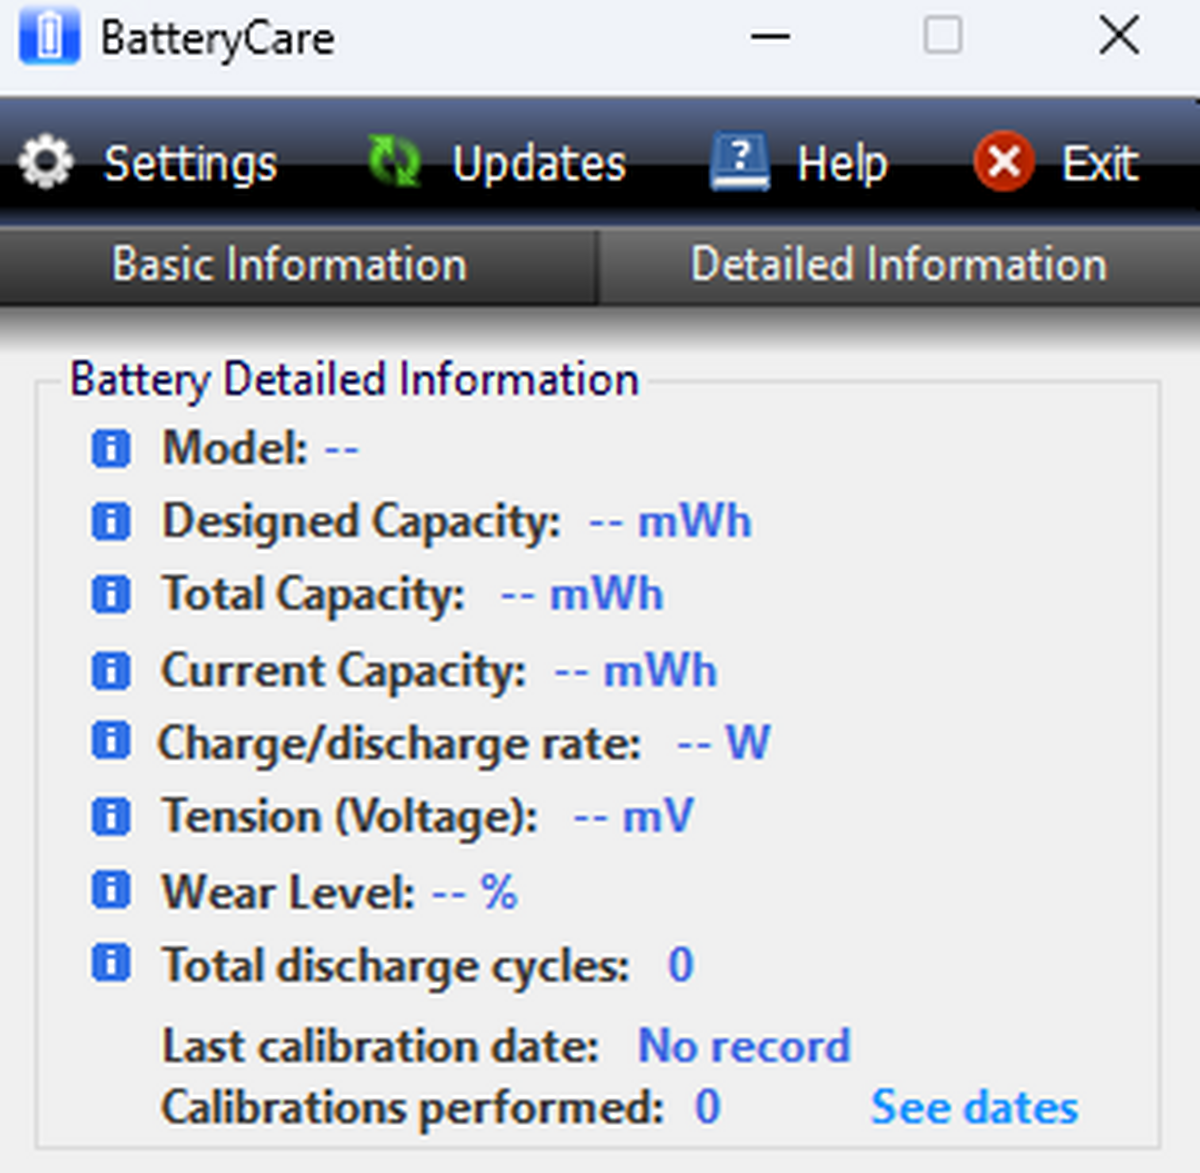Viewport: 1200px width, 1173px height.
Task: Click the "Charge/discharge rate:" label
Action: 400,744
